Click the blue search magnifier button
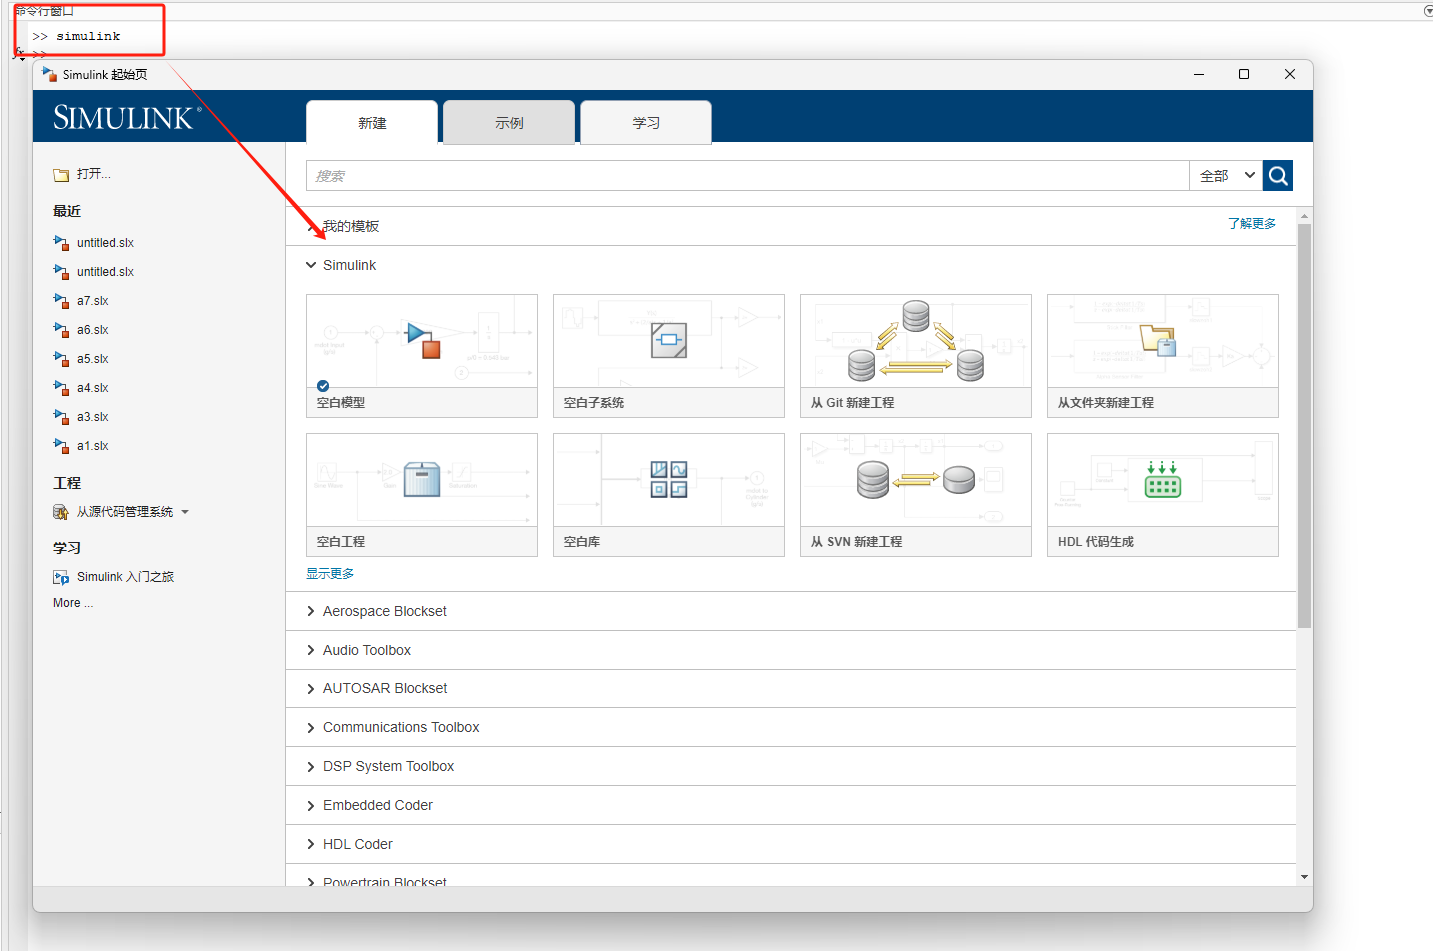The image size is (1433, 951). pos(1278,175)
